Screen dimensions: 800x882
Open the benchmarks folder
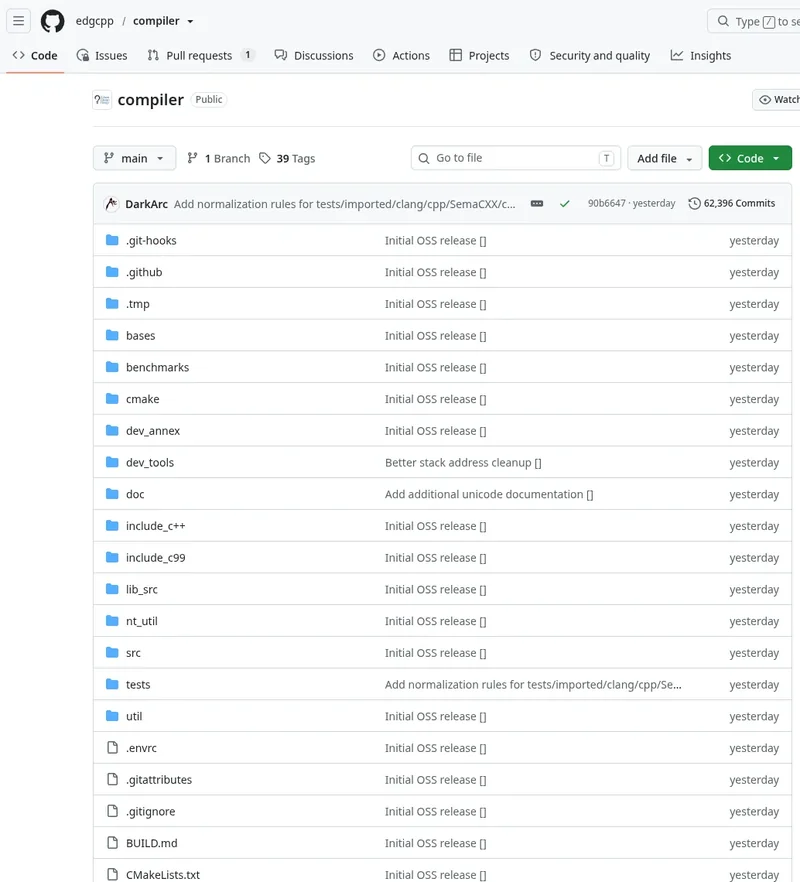[158, 367]
